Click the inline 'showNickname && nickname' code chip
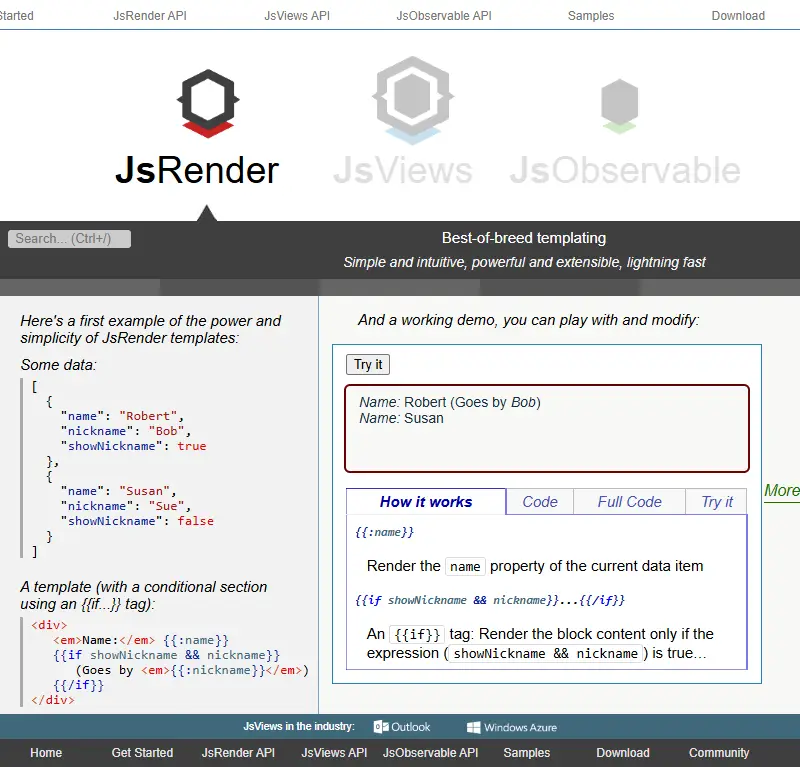800x767 pixels. click(x=545, y=653)
